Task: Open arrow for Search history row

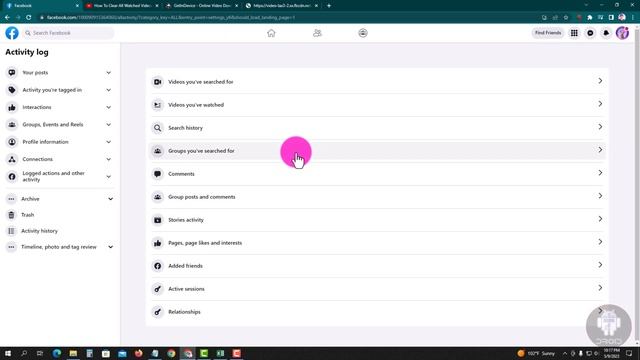Action: click(600, 127)
